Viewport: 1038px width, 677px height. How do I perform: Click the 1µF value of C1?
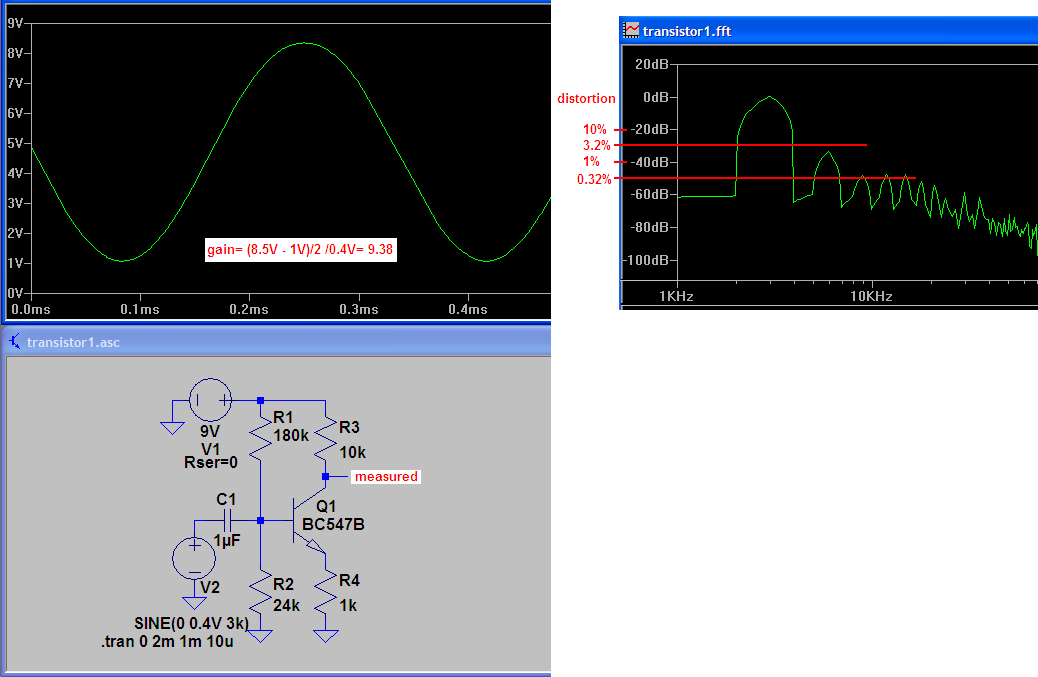(x=227, y=541)
